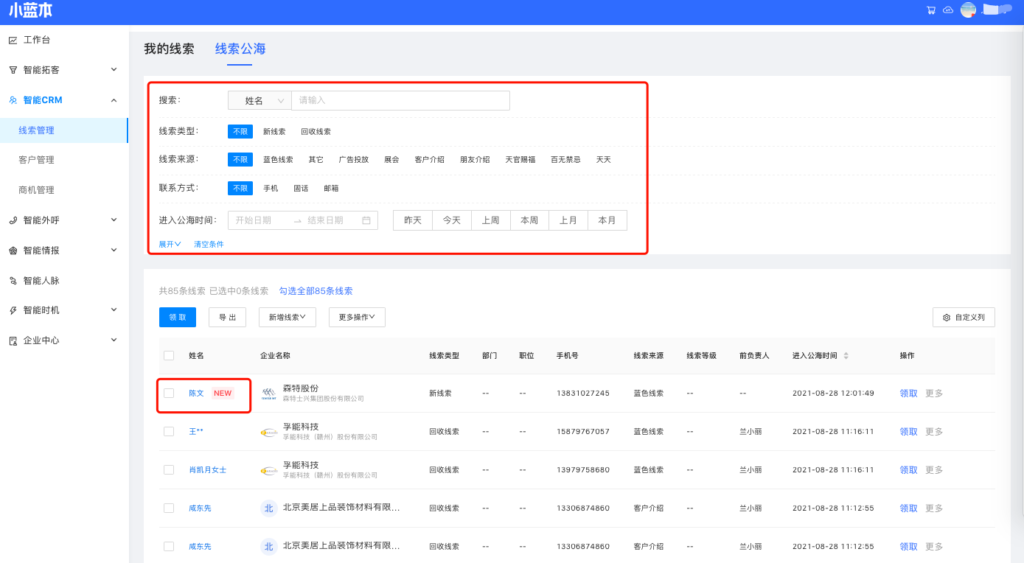Open the 新增线索 dropdown
This screenshot has width=1024, height=563.
pyautogui.click(x=288, y=317)
